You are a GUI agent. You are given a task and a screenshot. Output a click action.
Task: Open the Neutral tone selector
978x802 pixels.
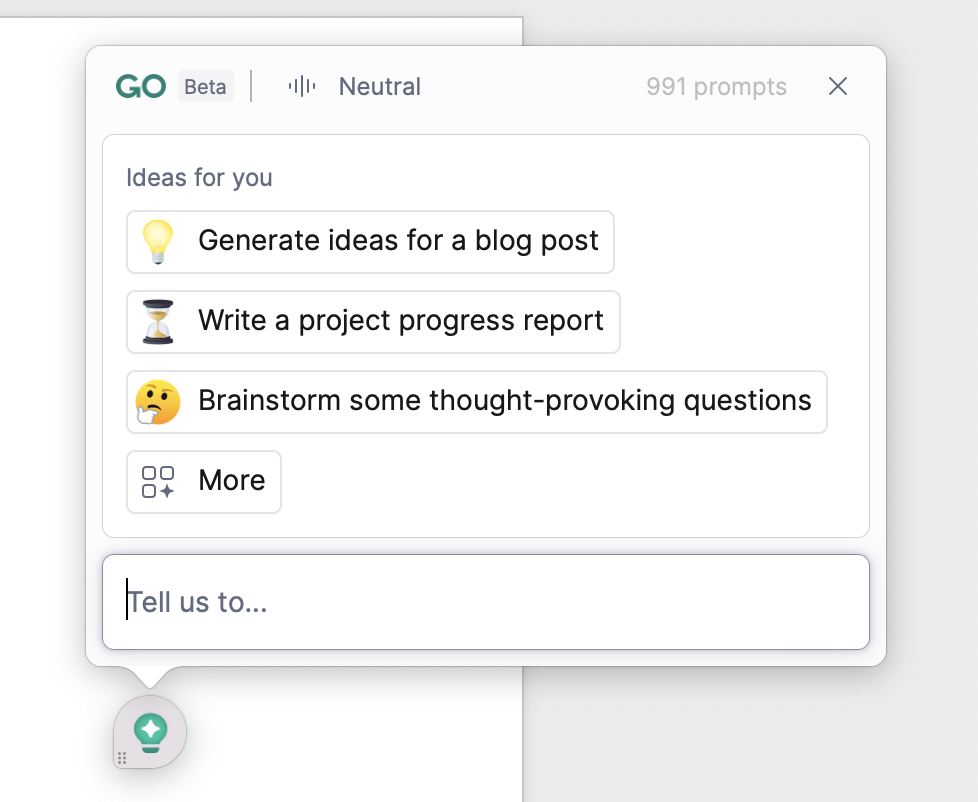coord(379,87)
